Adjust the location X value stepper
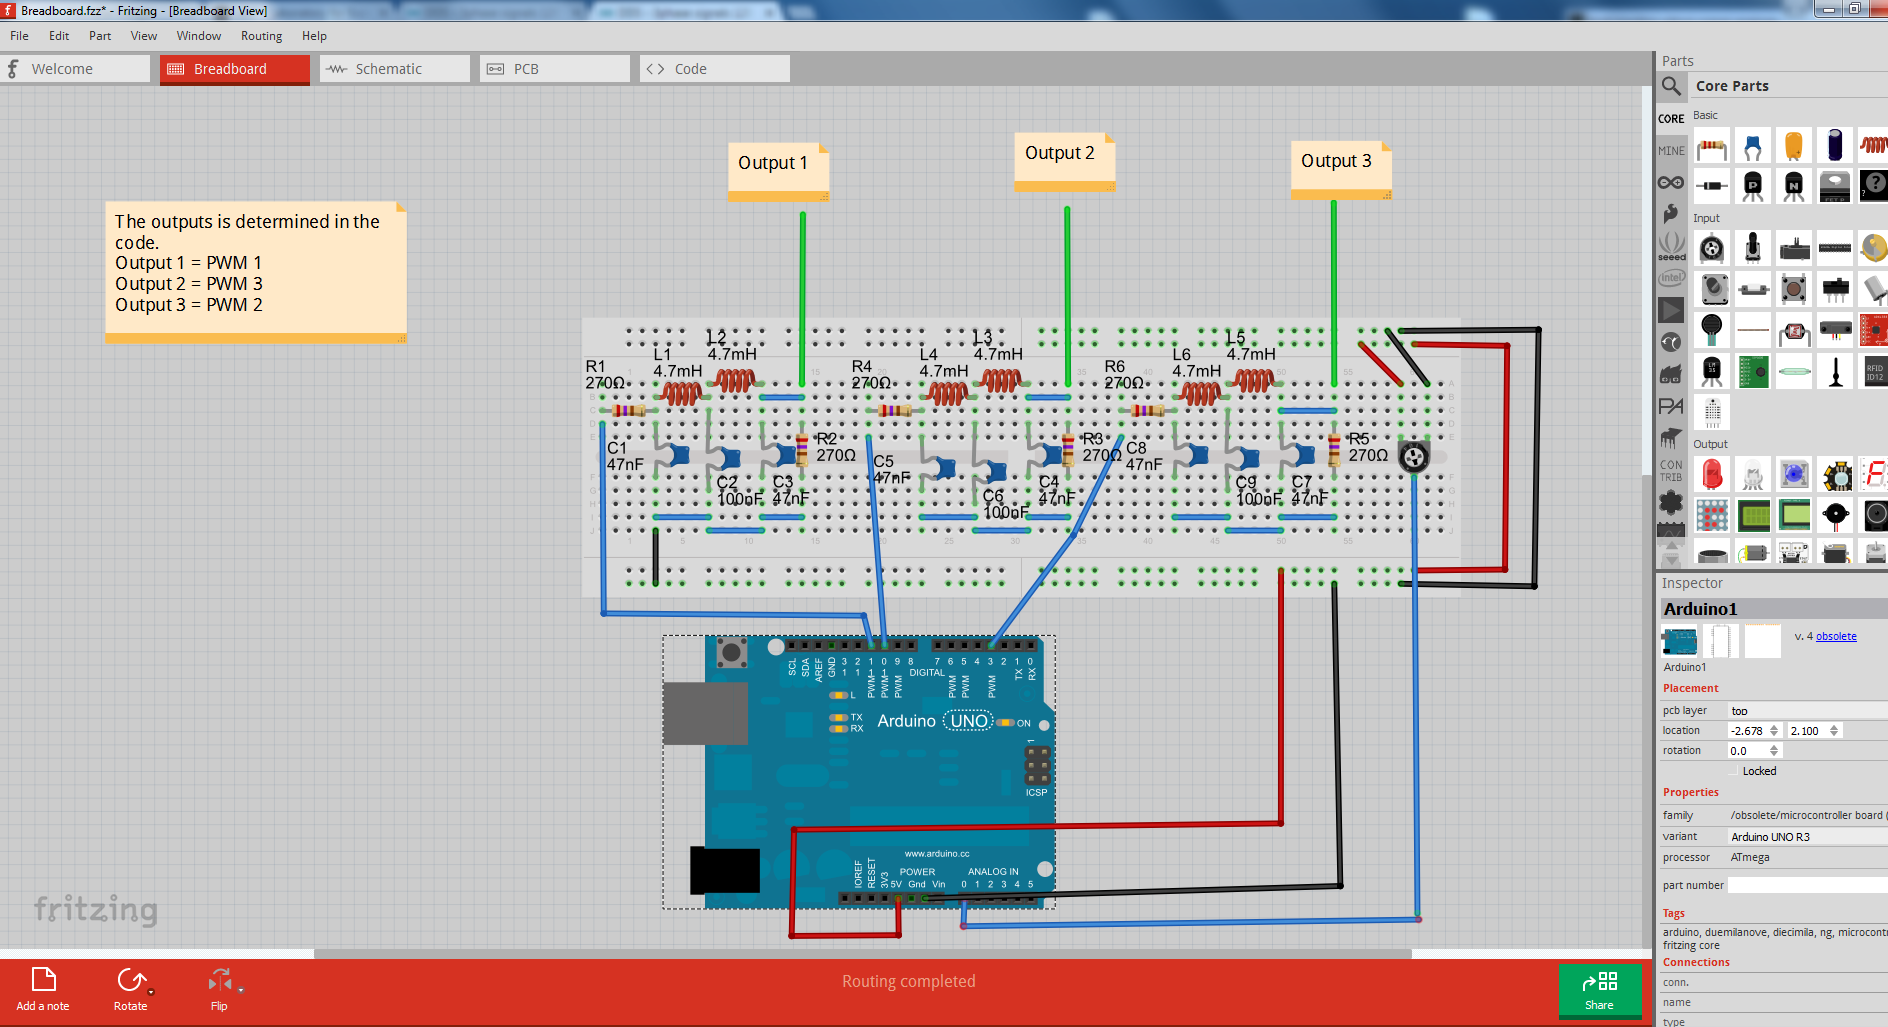Screen dimensions: 1888x1027 coord(1774,730)
